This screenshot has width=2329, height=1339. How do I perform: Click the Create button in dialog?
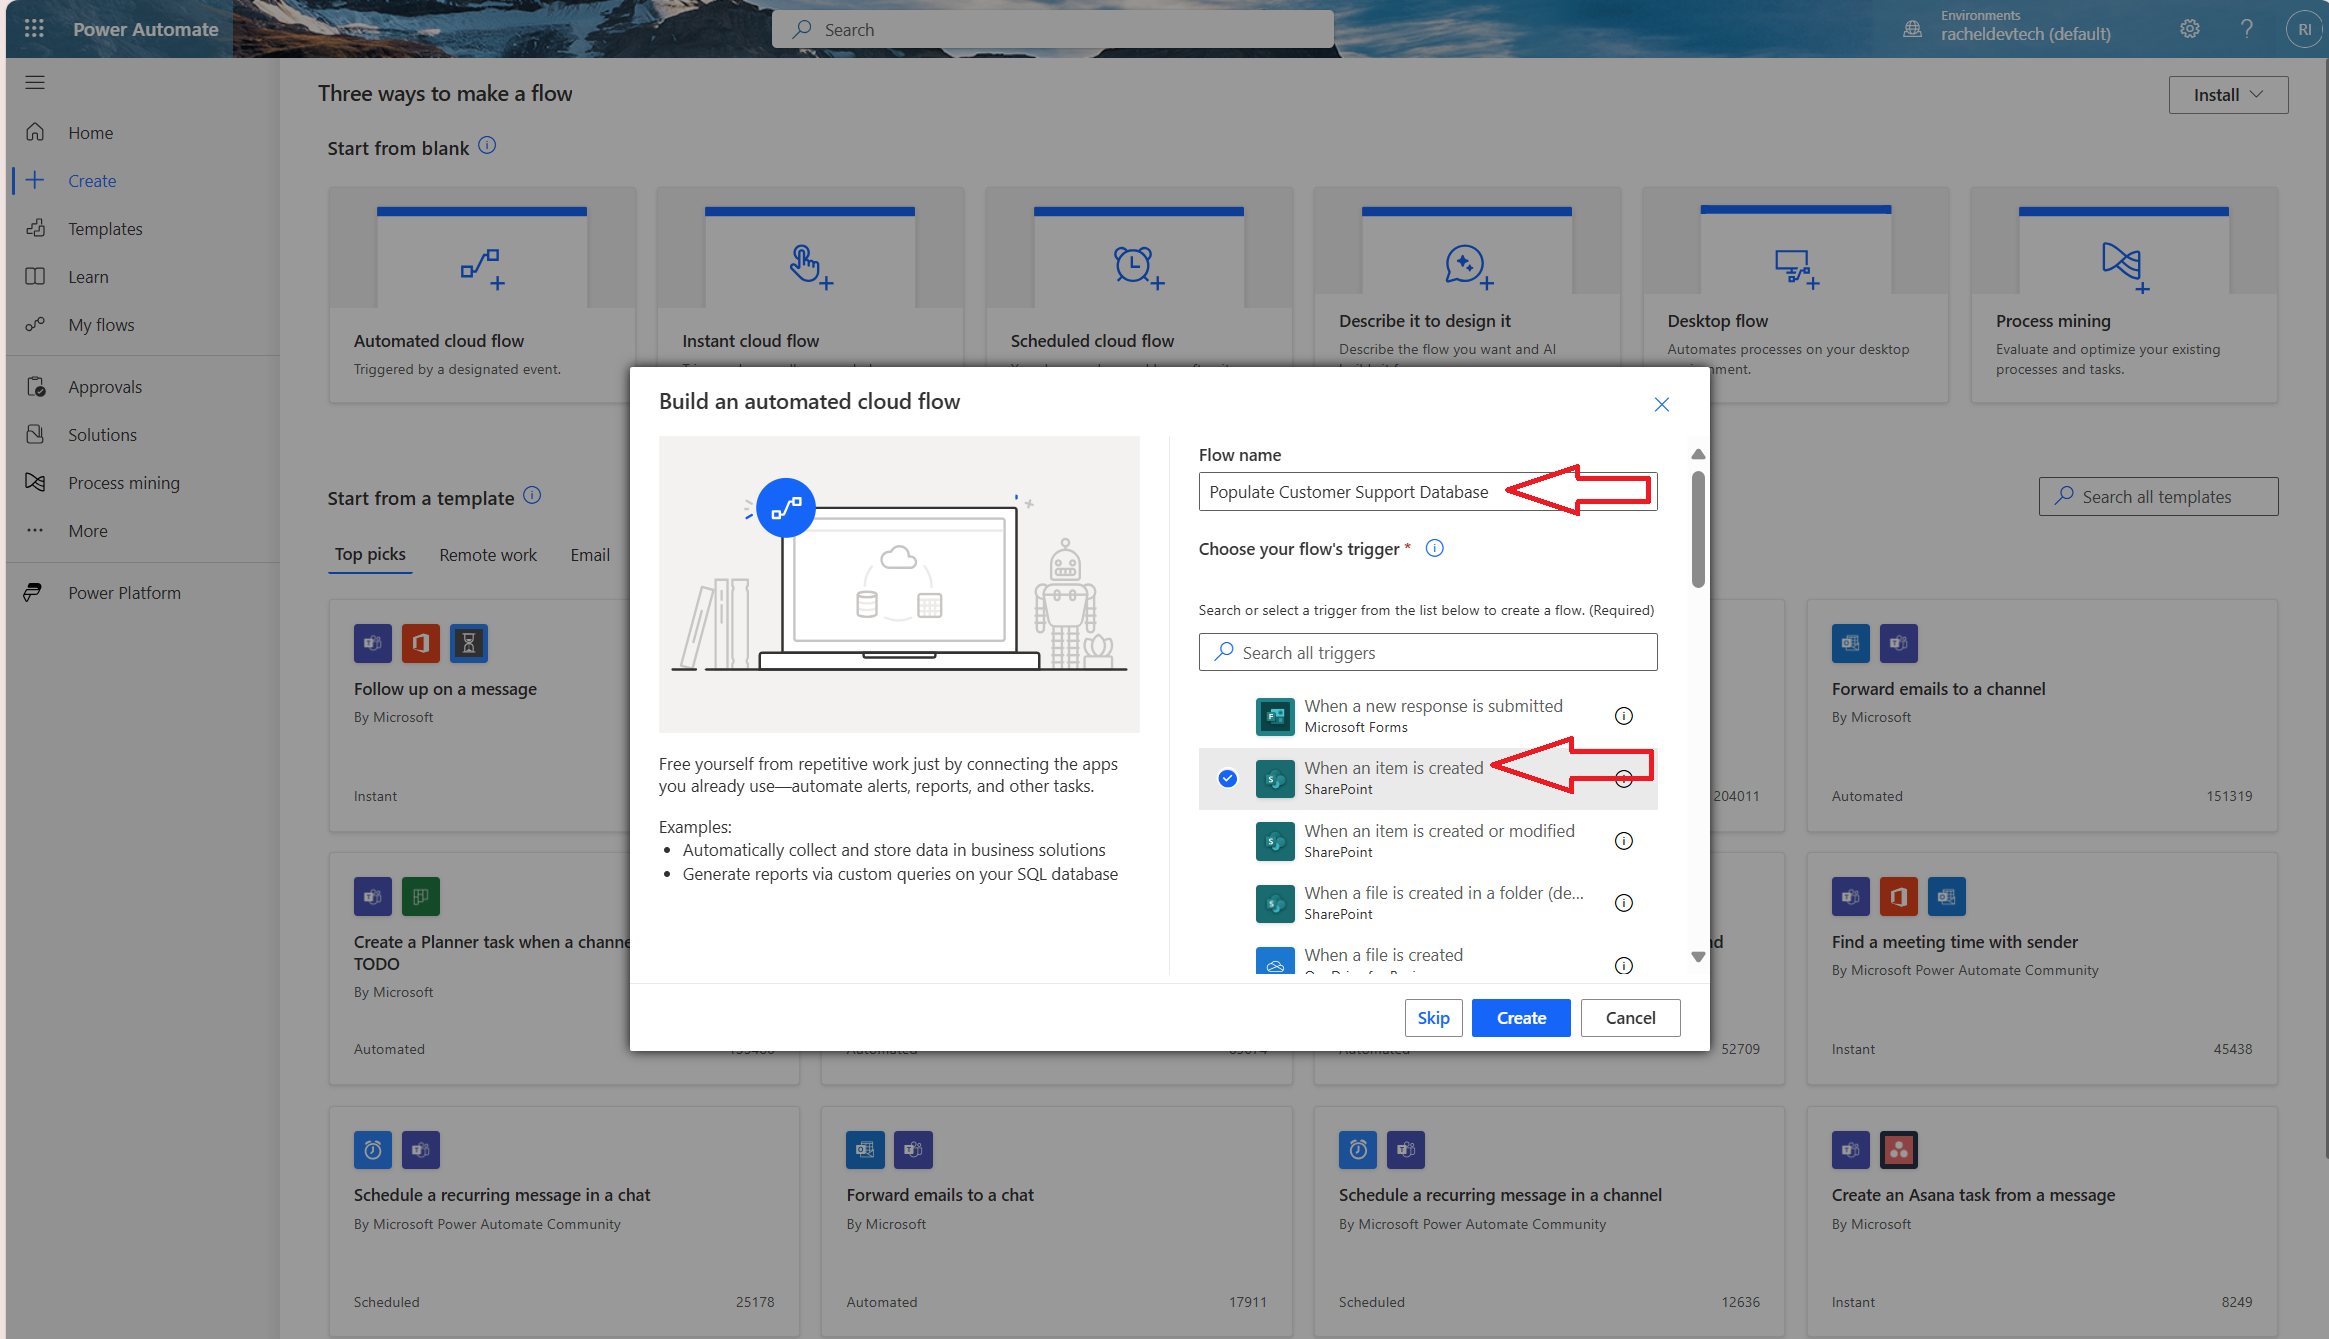coord(1521,1017)
